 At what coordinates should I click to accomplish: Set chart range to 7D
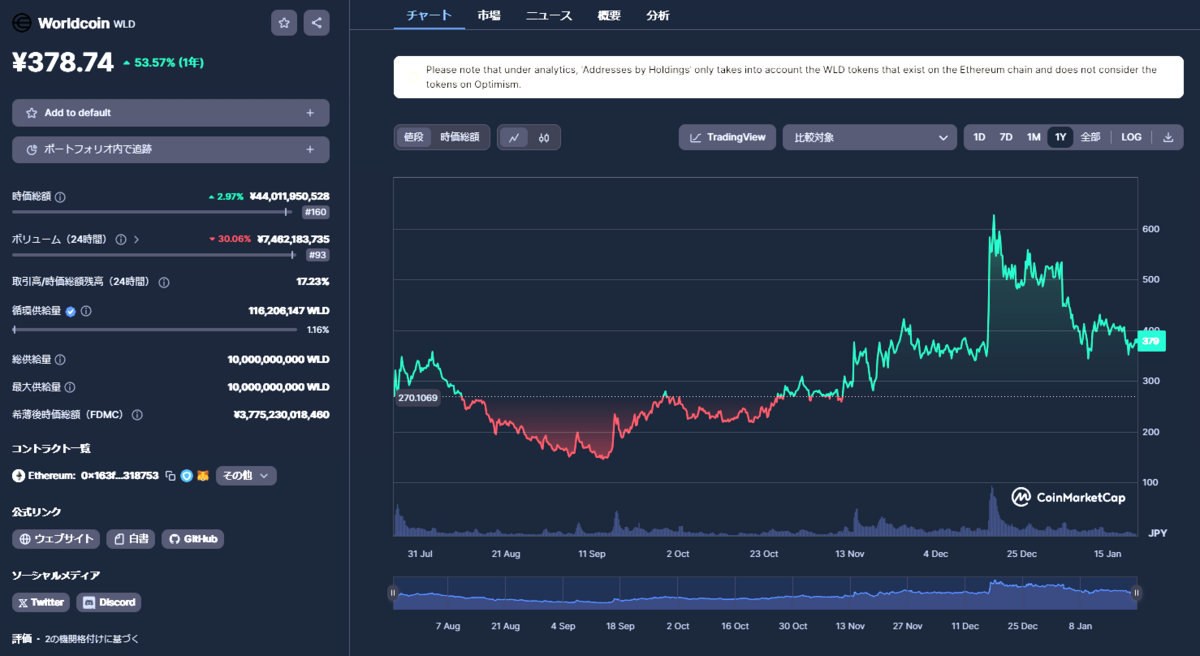tap(1006, 137)
